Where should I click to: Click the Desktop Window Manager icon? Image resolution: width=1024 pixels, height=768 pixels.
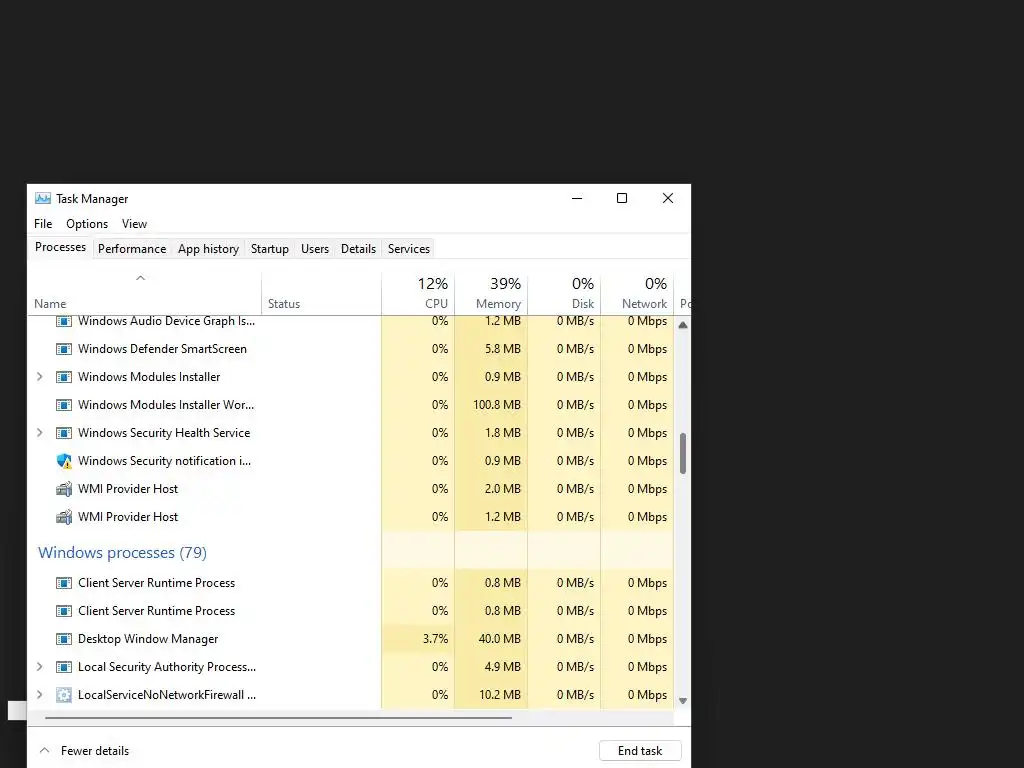point(63,639)
